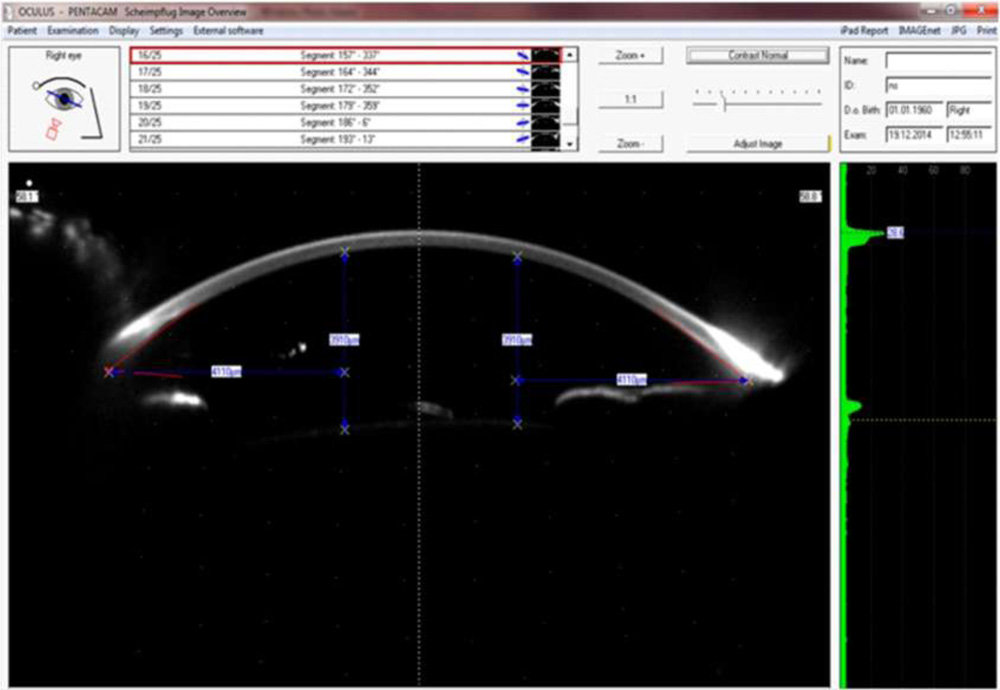1000x690 pixels.
Task: Open the External software menu
Action: click(229, 31)
